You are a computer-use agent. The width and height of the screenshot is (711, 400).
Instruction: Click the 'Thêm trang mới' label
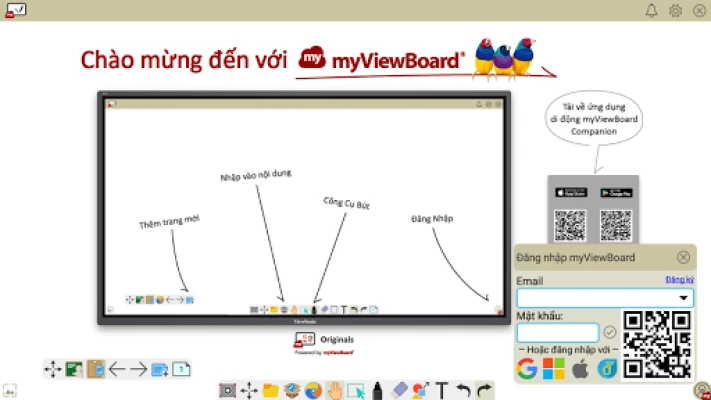pyautogui.click(x=169, y=222)
